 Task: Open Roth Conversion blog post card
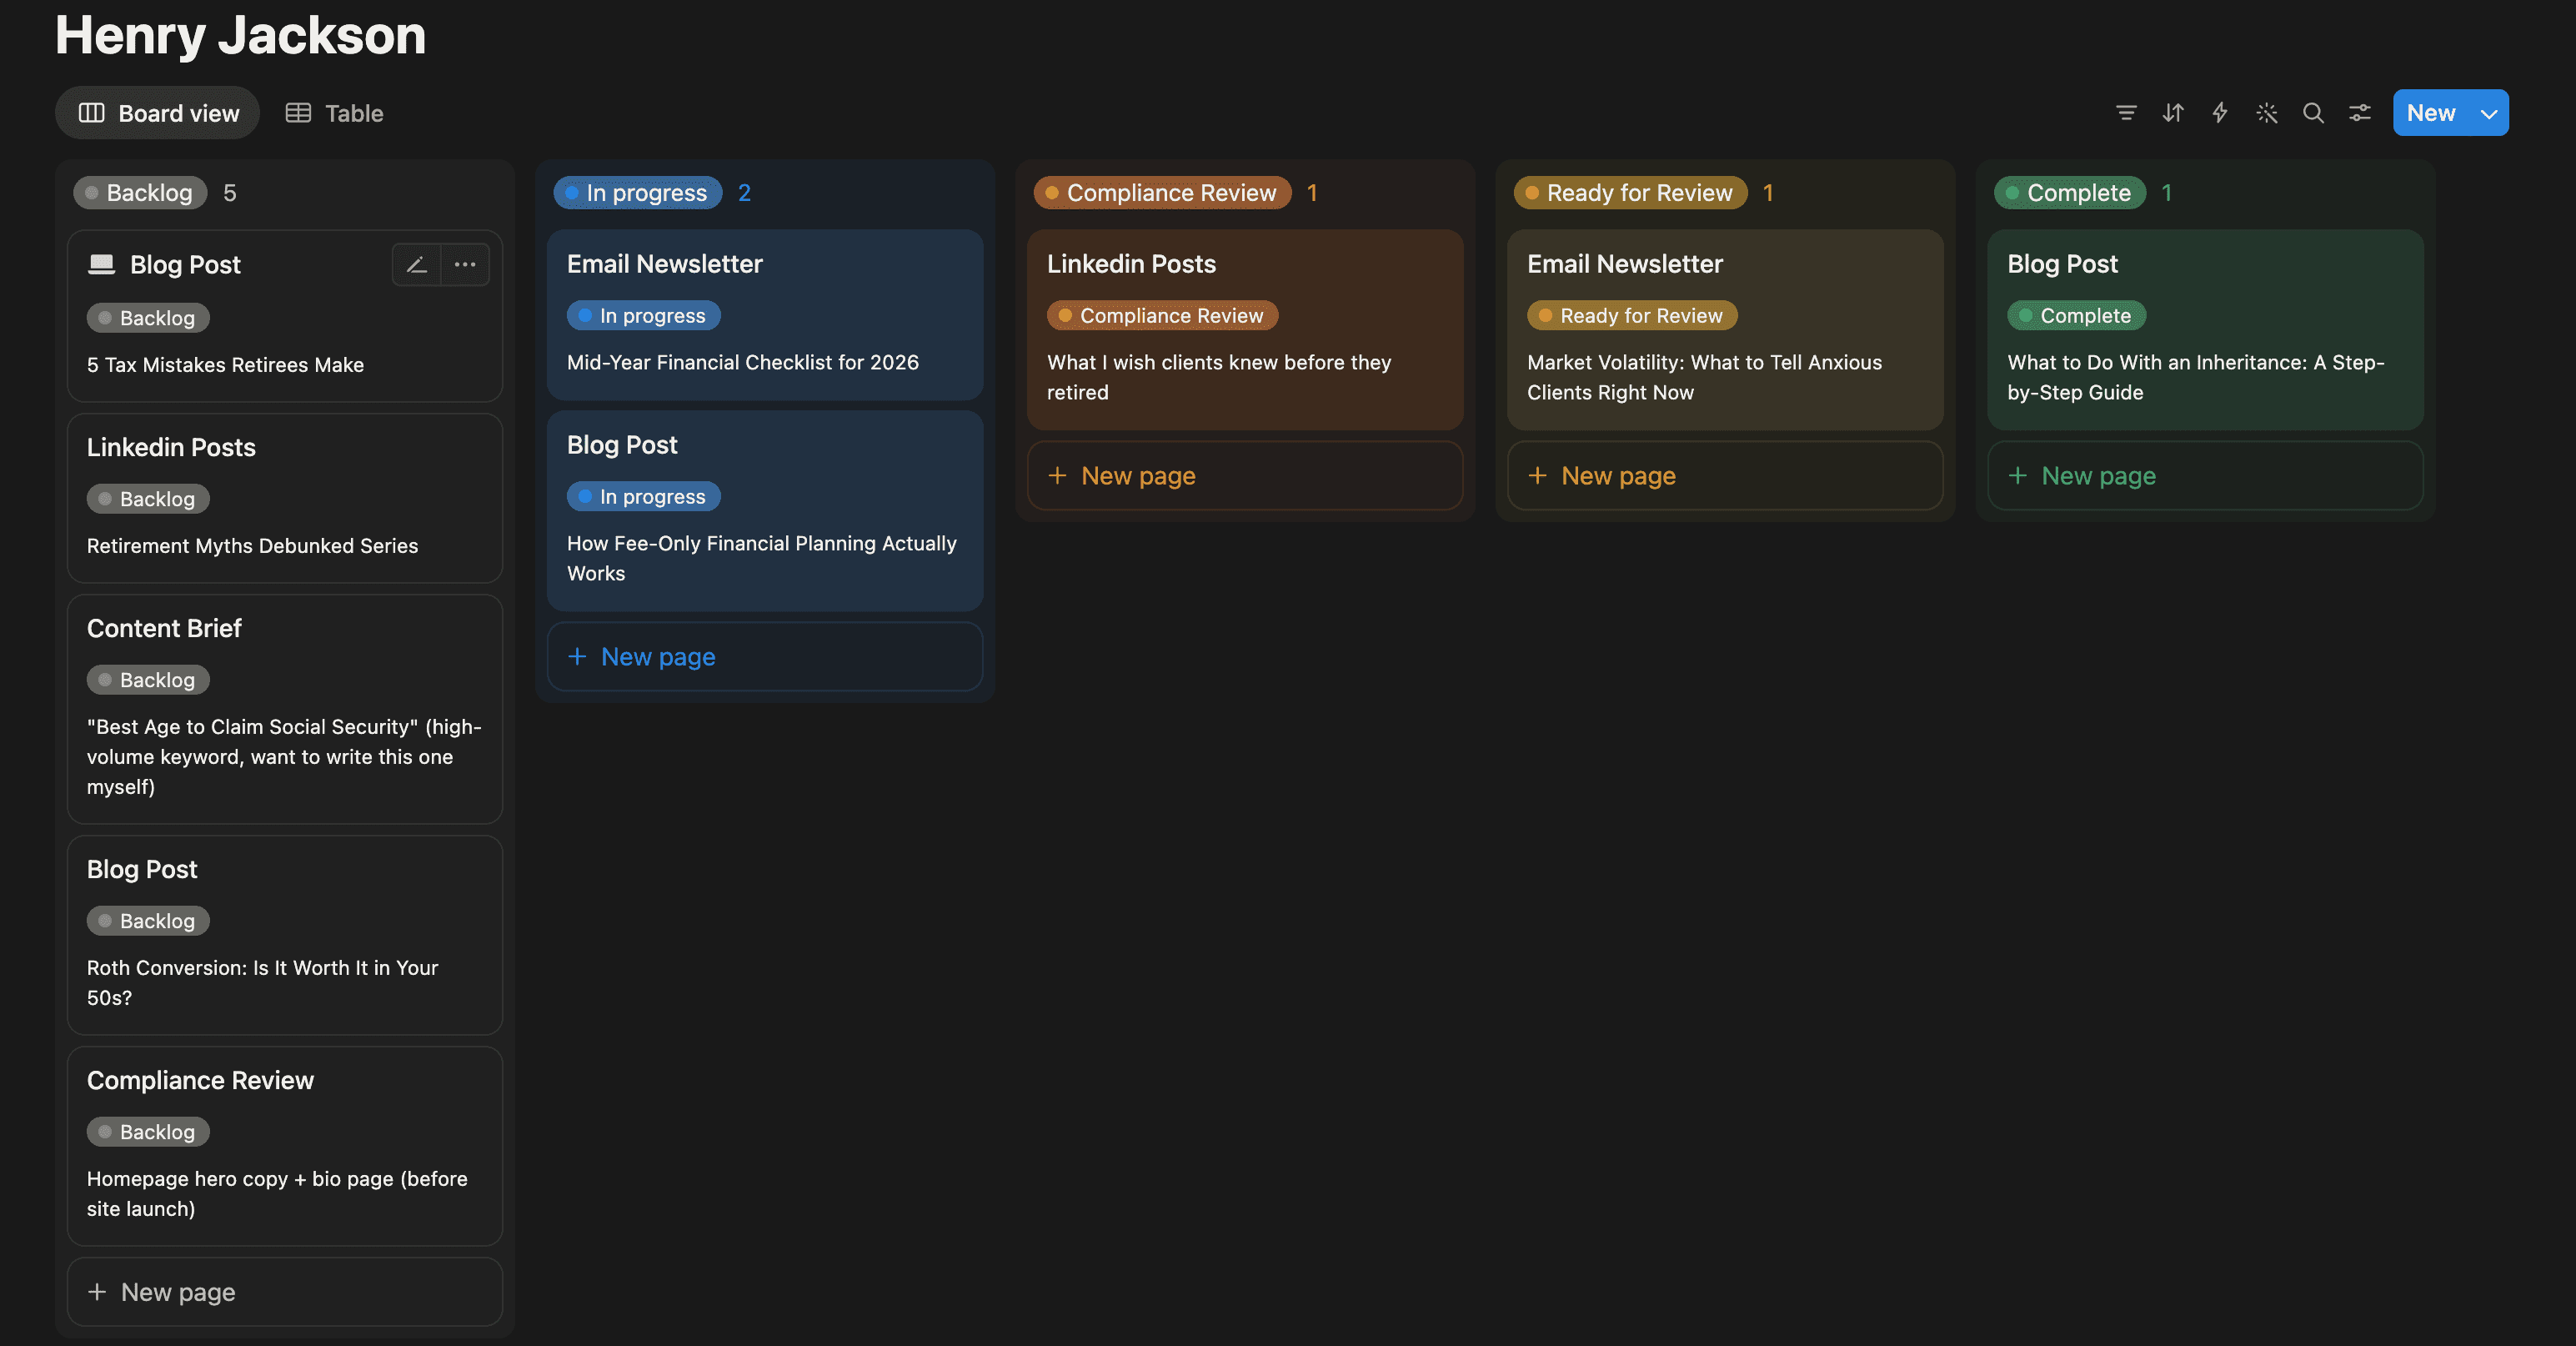click(x=285, y=935)
